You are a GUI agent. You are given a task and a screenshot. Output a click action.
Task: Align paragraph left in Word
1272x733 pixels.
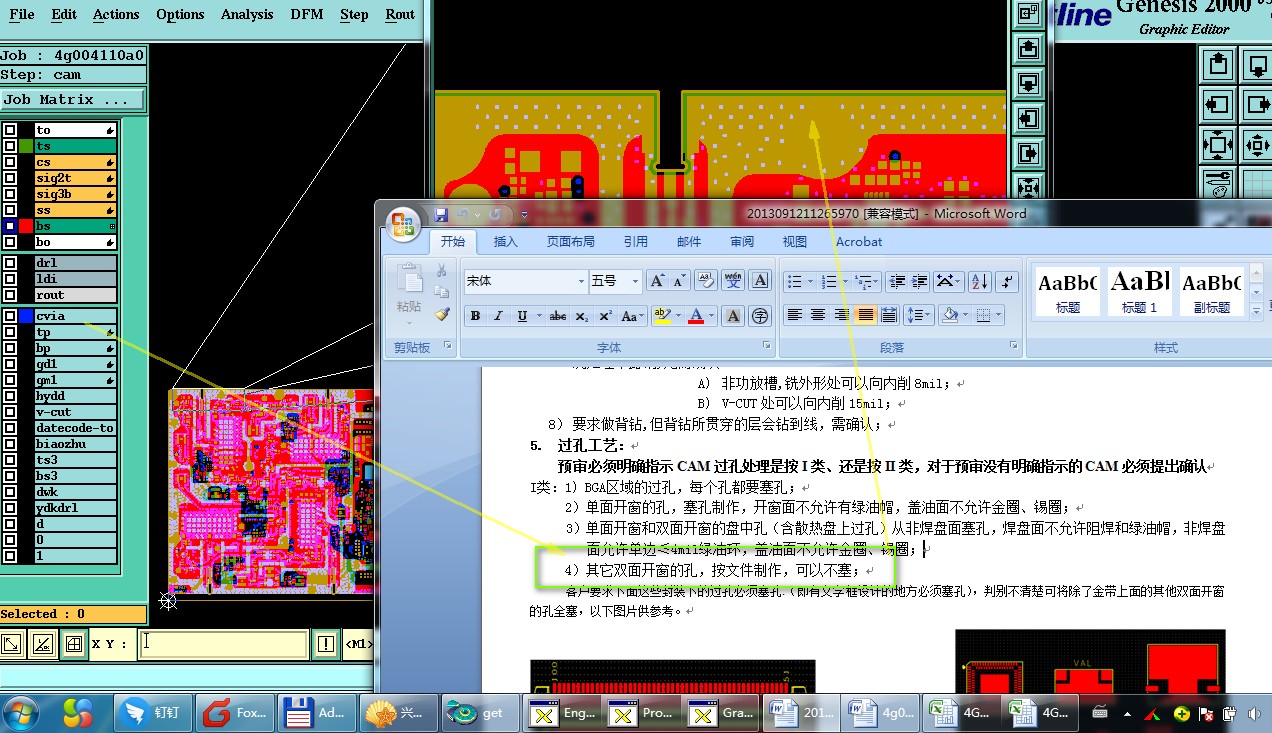[x=794, y=316]
